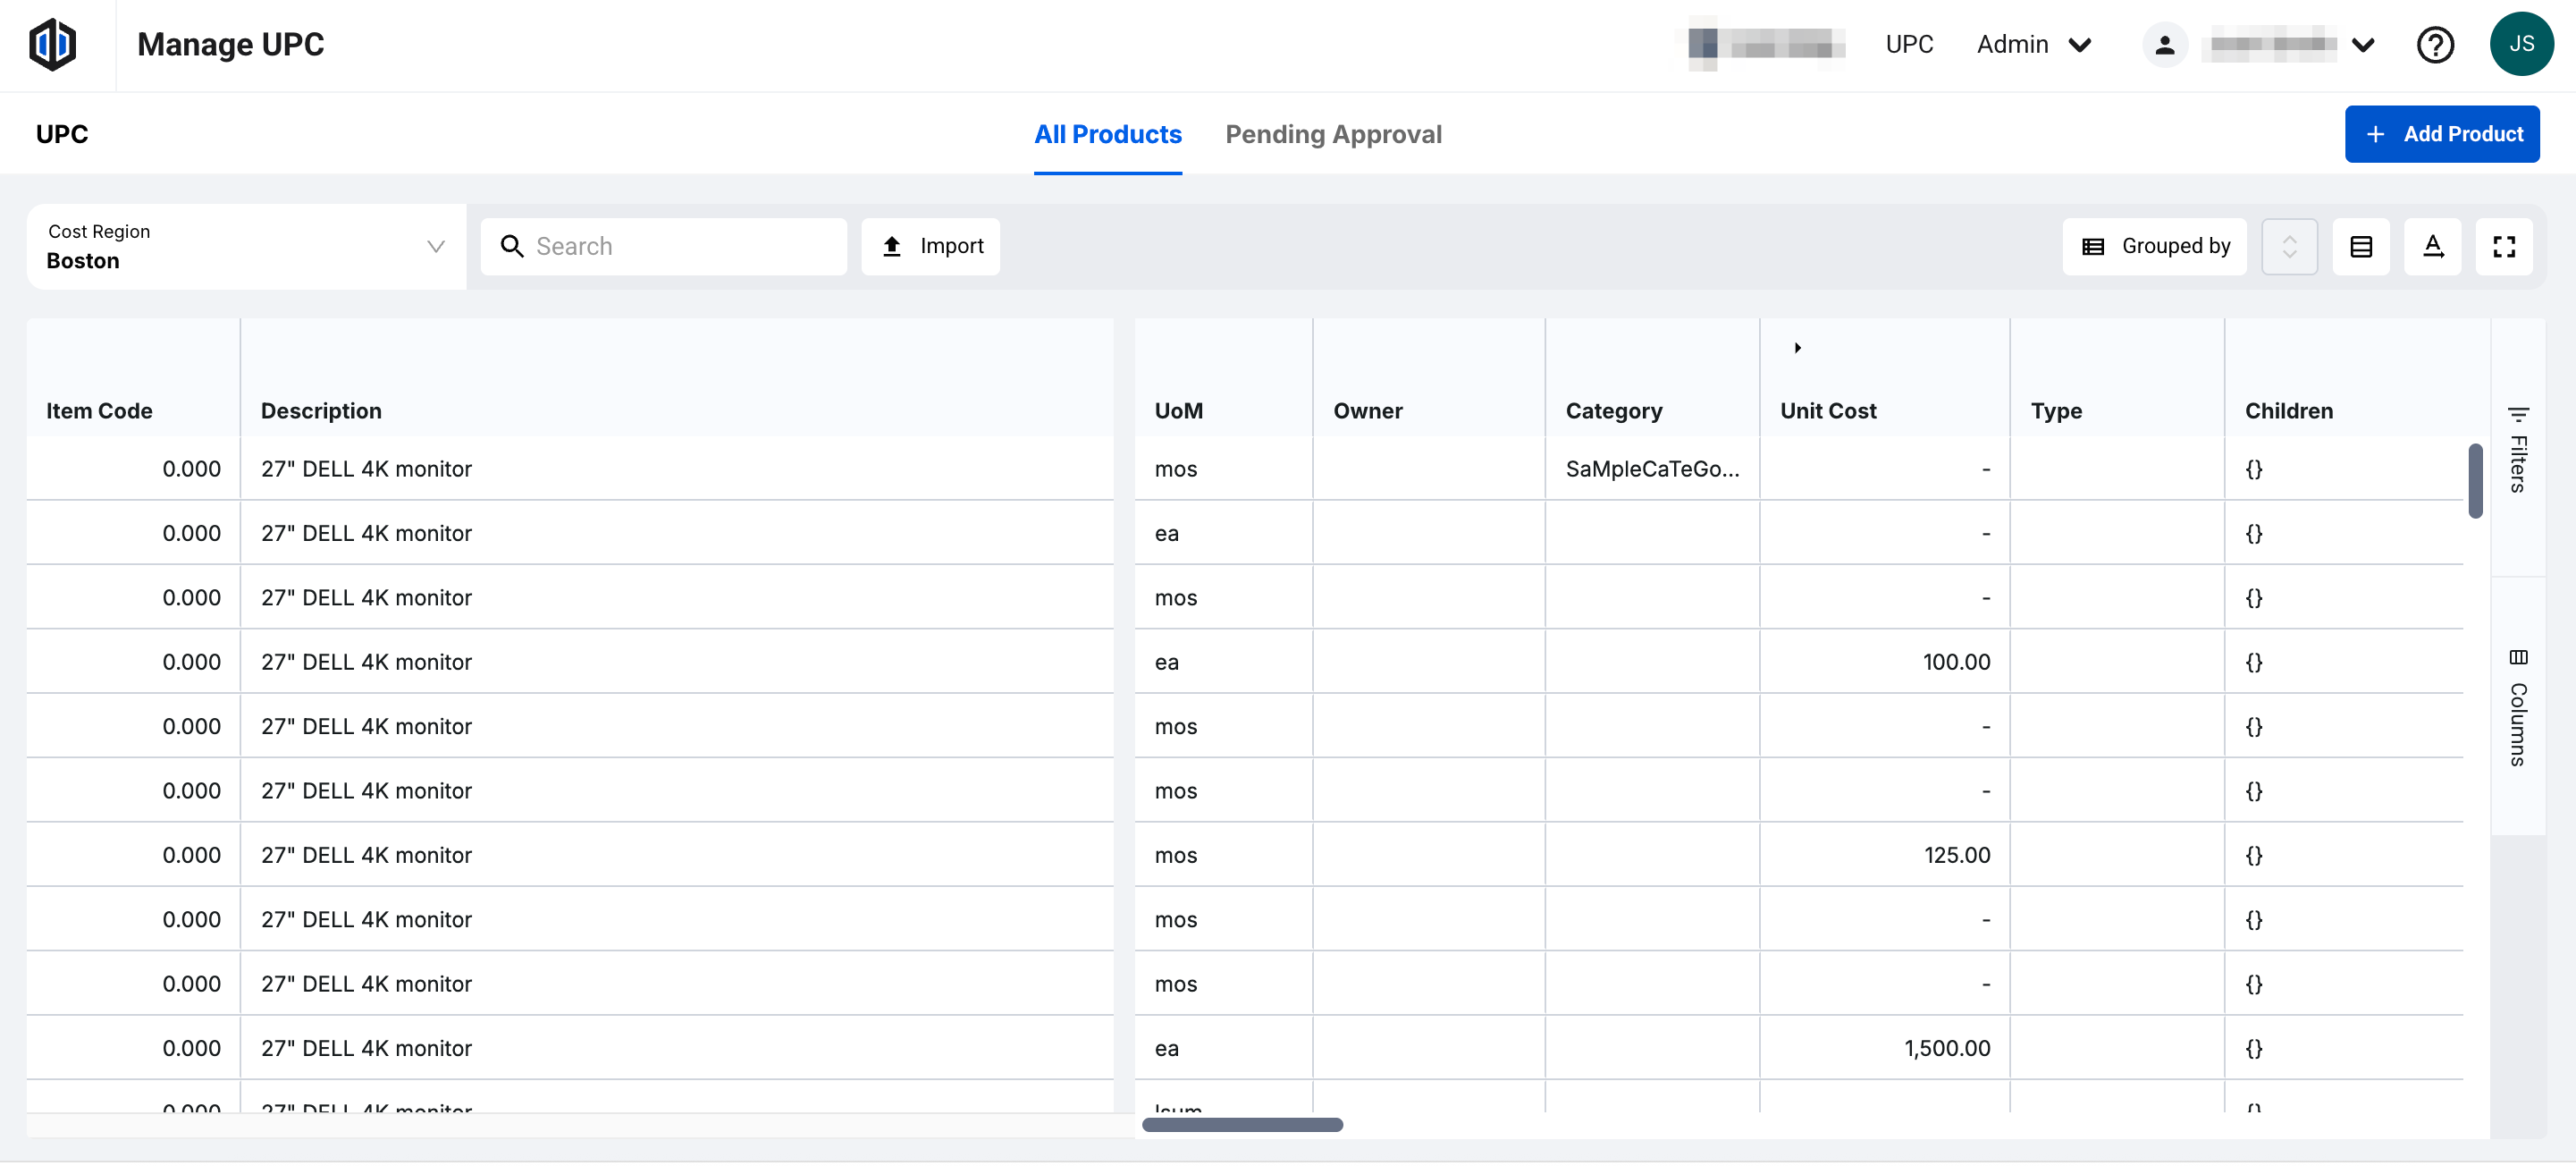Click the Add Product button
This screenshot has width=2576, height=1166.
pyautogui.click(x=2441, y=134)
